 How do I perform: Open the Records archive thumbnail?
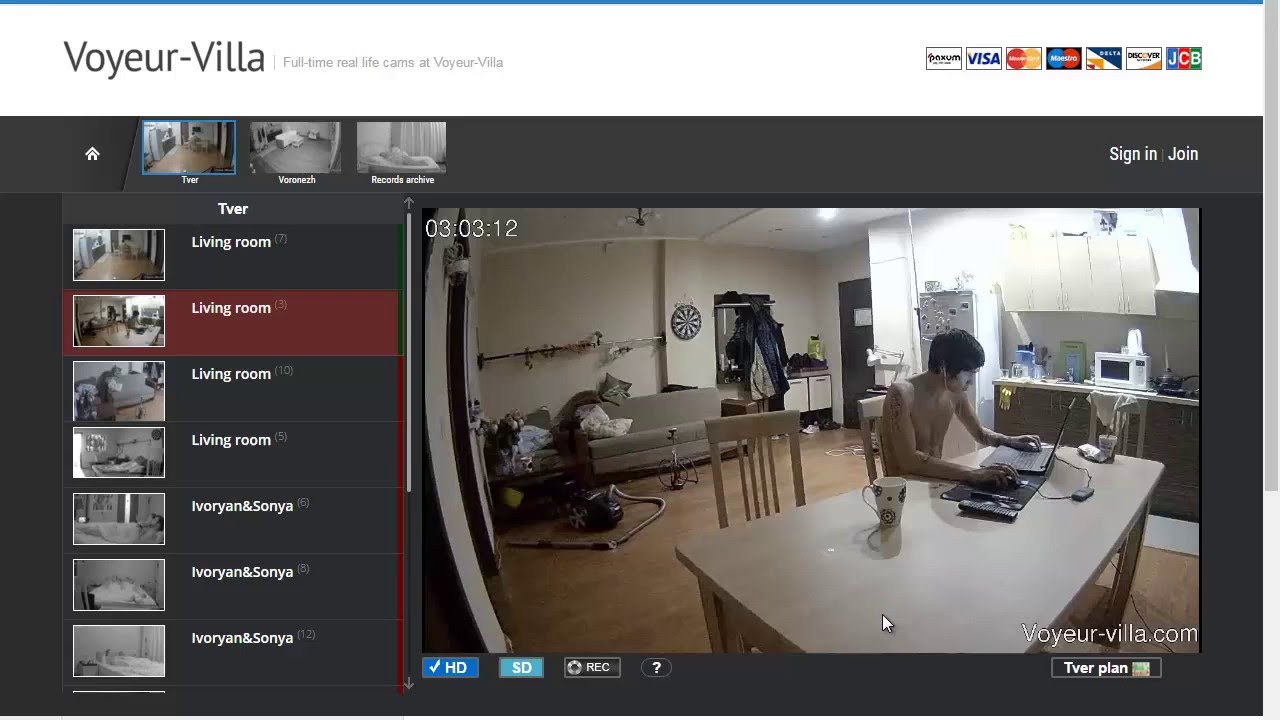pos(402,148)
